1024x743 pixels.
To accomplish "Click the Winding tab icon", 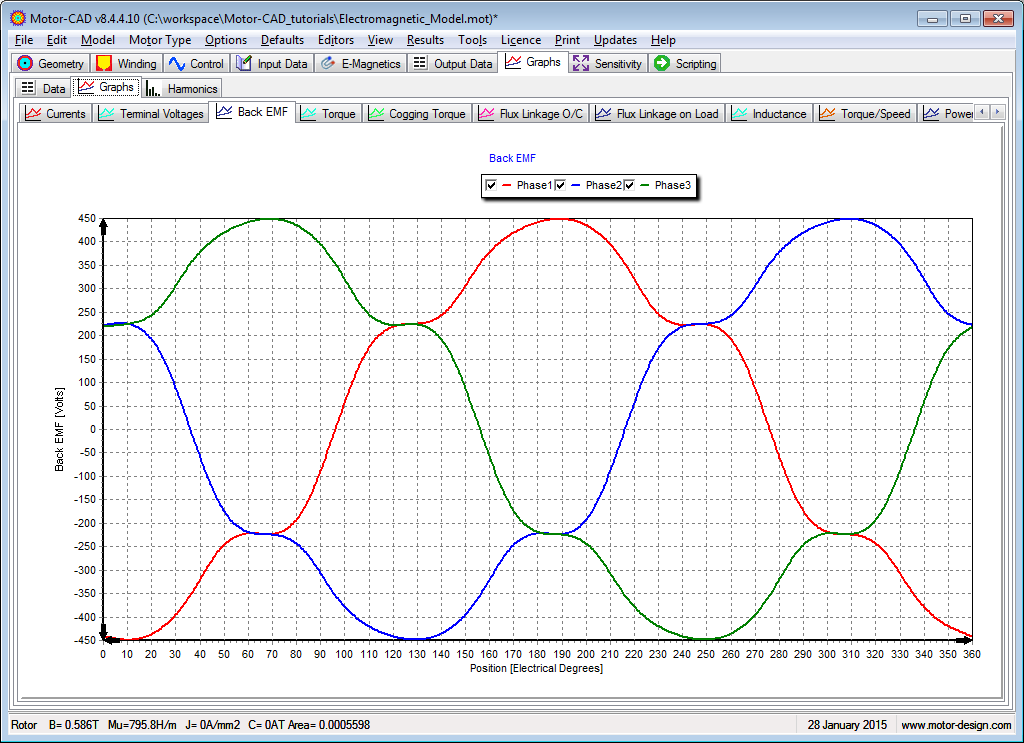I will coord(104,63).
